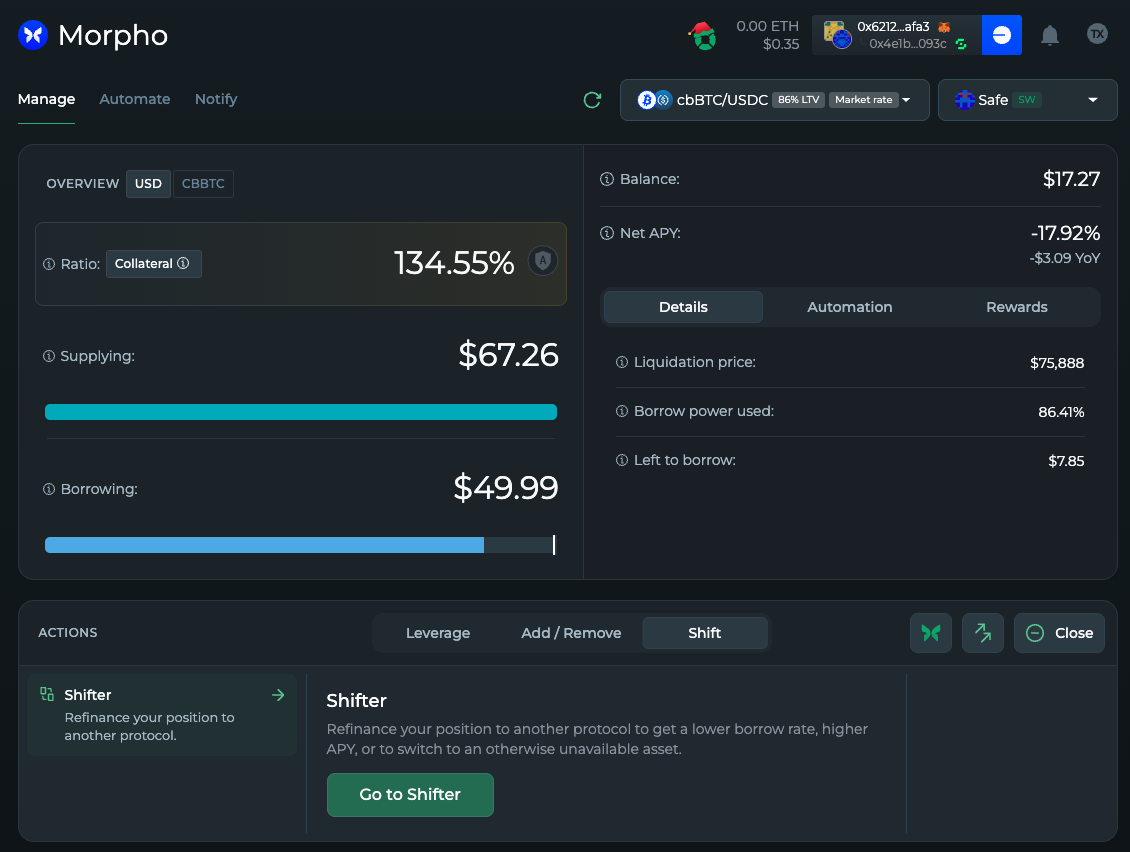Click the info icon next to Supplying

49,356
